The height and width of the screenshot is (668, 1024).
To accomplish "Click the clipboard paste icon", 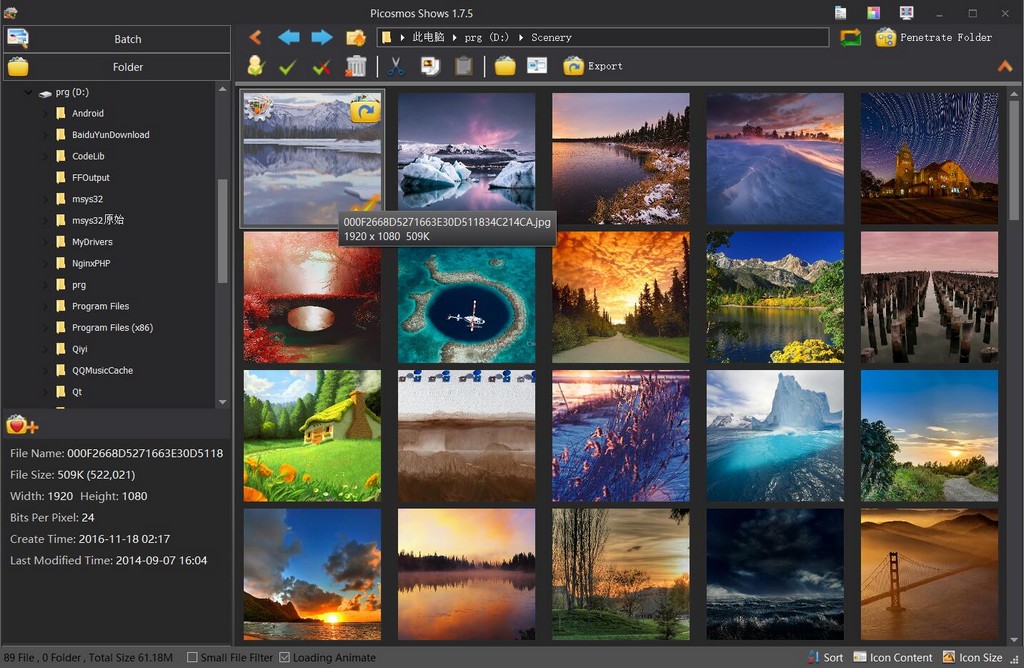I will tap(463, 66).
